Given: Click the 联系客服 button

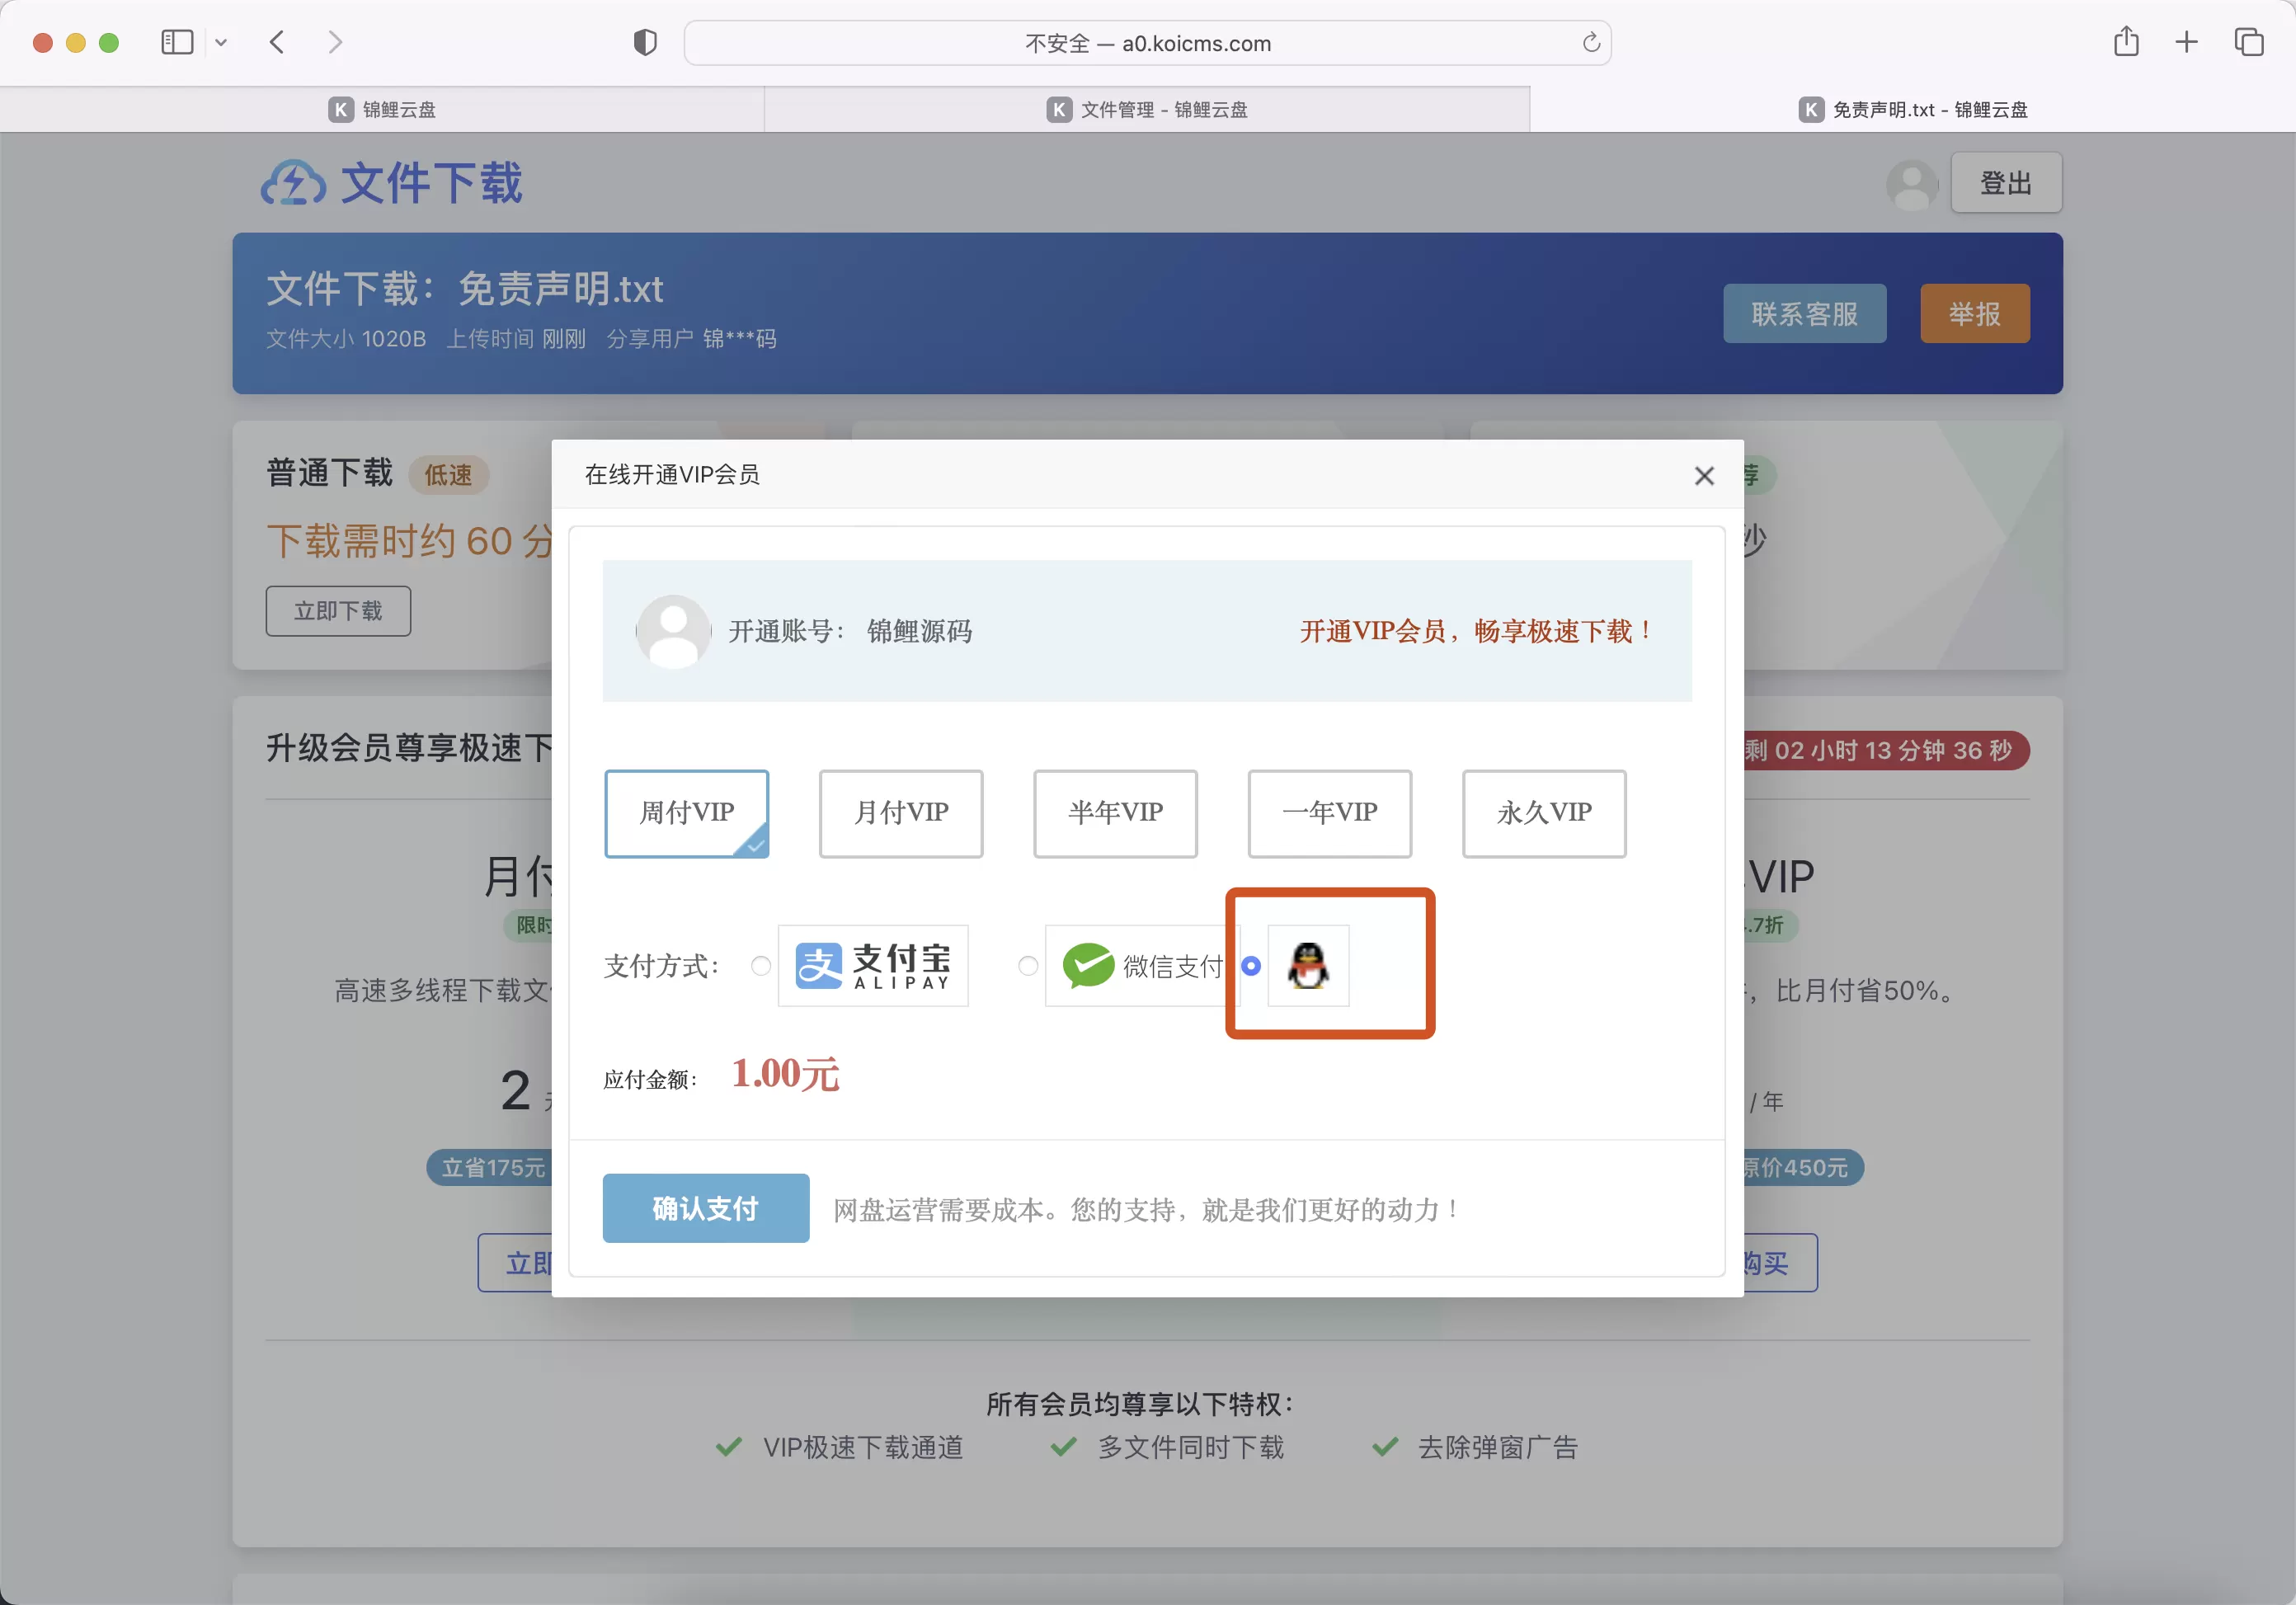Looking at the screenshot, I should [x=1804, y=314].
